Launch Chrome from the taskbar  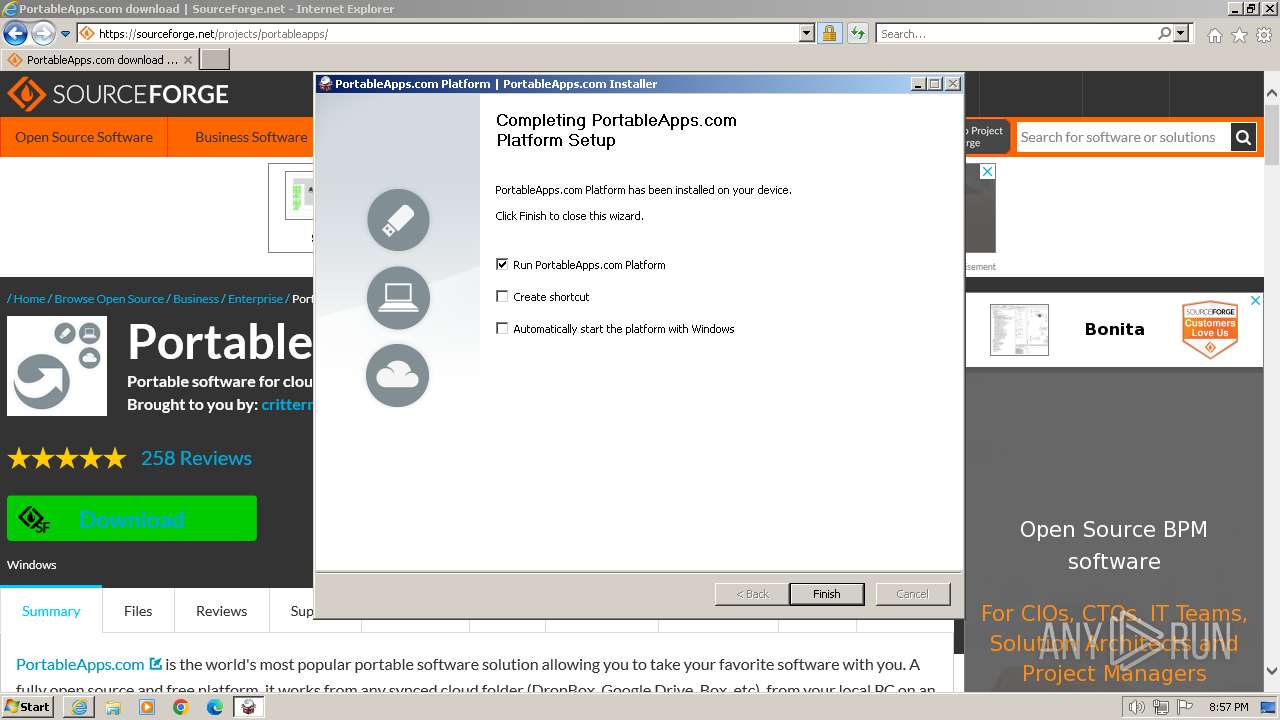pyautogui.click(x=181, y=707)
